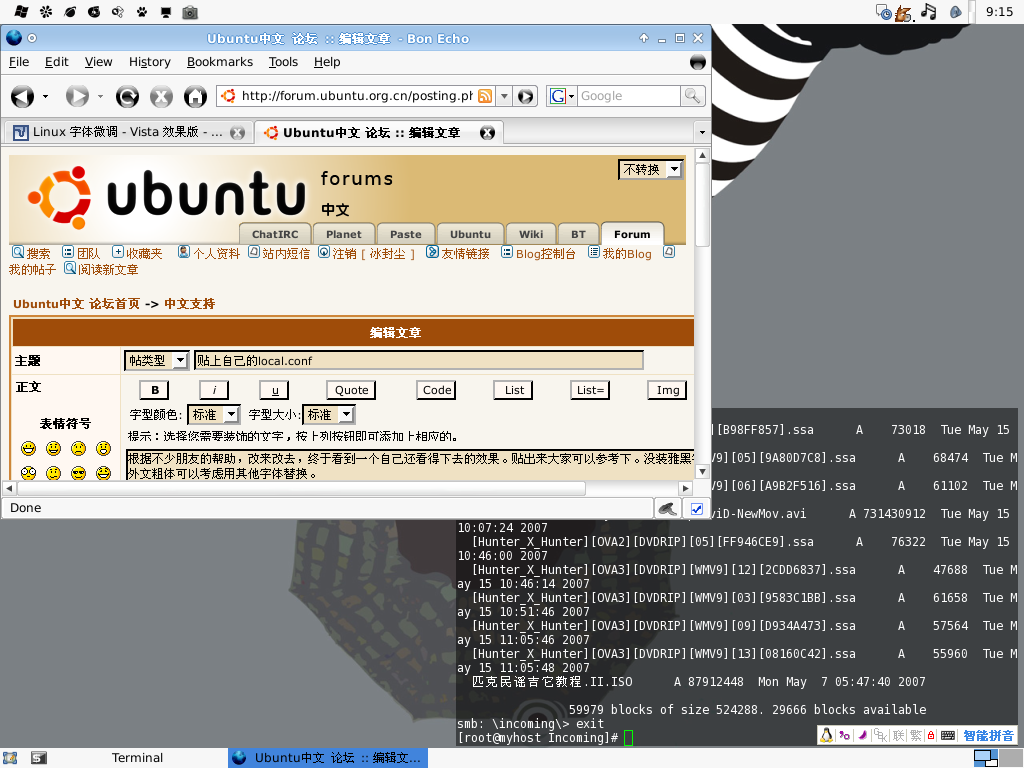
Task: Click the monitor icon in top panel
Action: pos(166,12)
